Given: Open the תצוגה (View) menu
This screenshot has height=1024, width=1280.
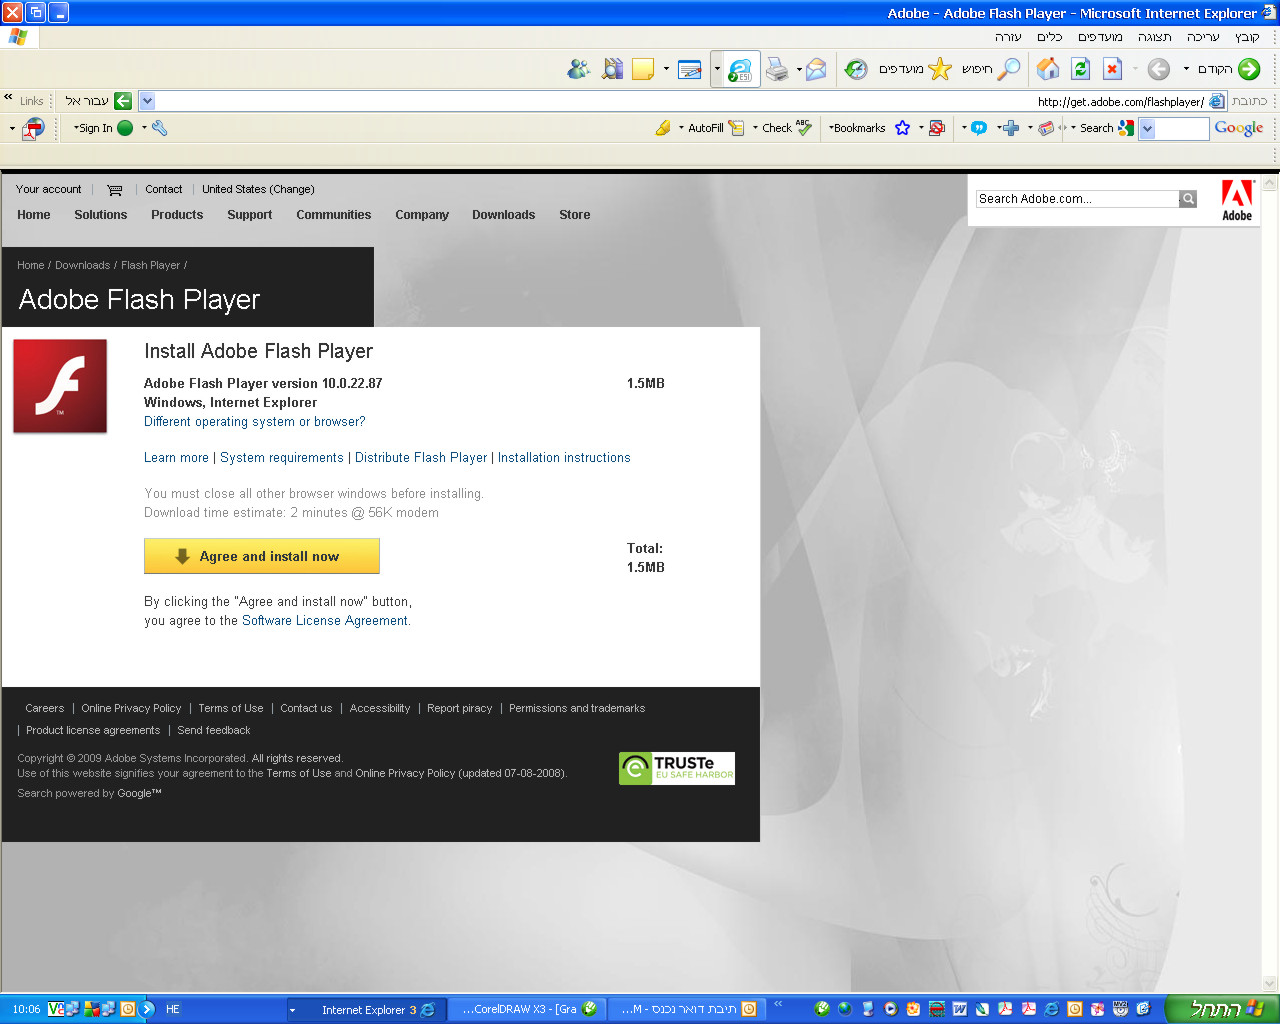Looking at the screenshot, I should (1155, 37).
